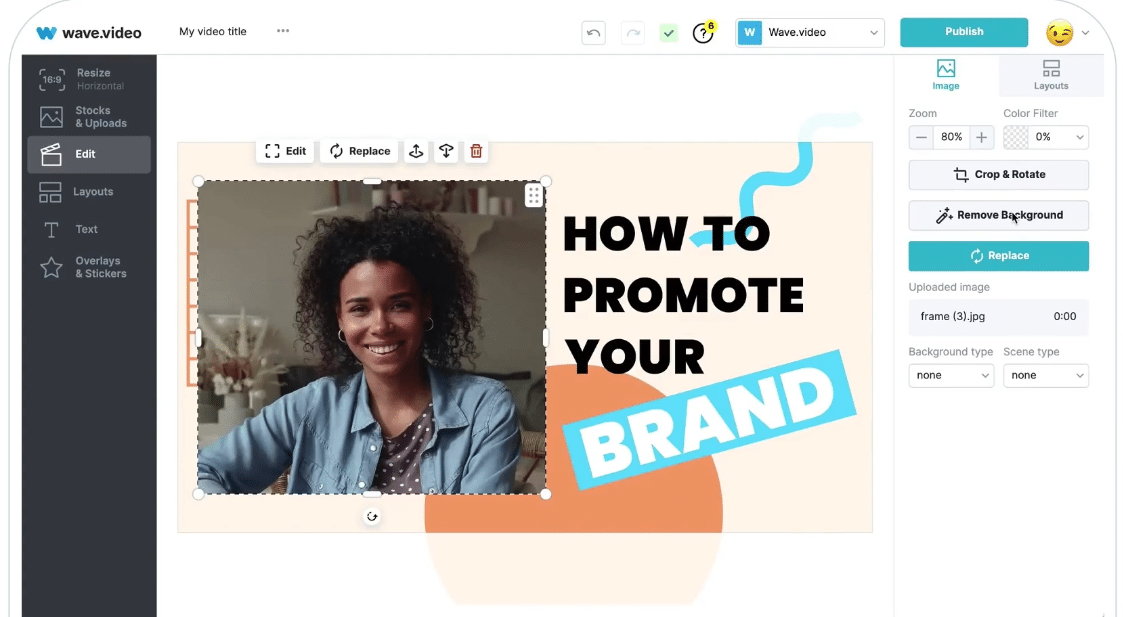Redo the last undone action
Image resolution: width=1123 pixels, height=617 pixels.
[x=633, y=33]
